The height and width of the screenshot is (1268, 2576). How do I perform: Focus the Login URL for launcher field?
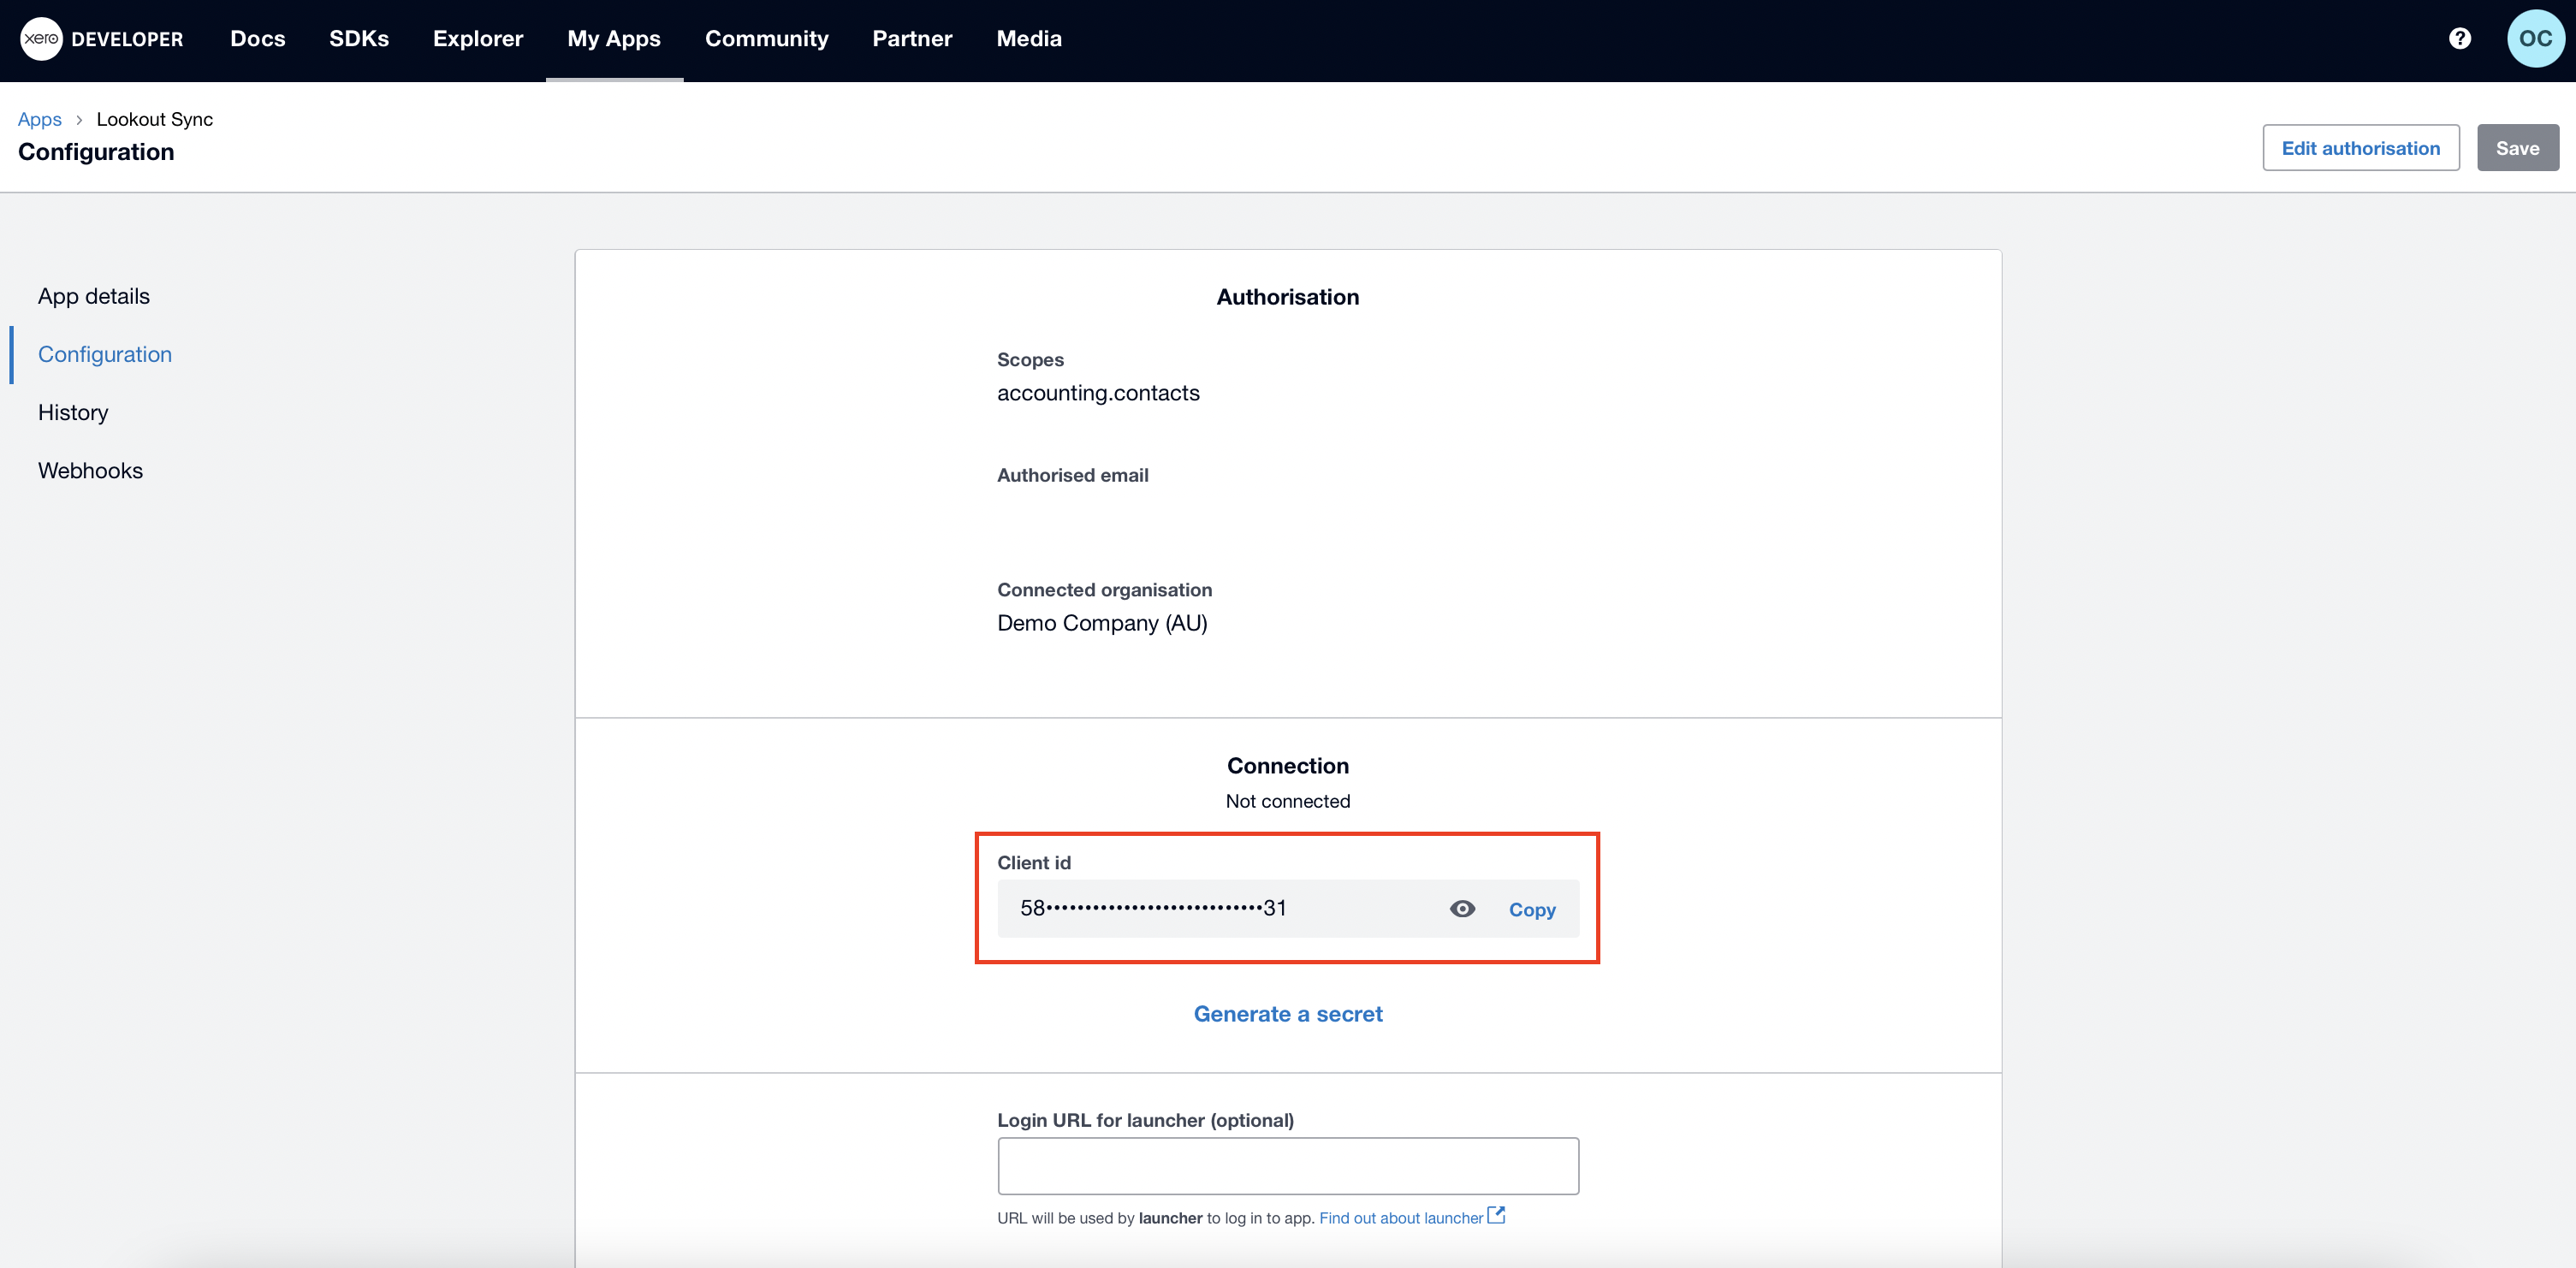click(x=1287, y=1165)
